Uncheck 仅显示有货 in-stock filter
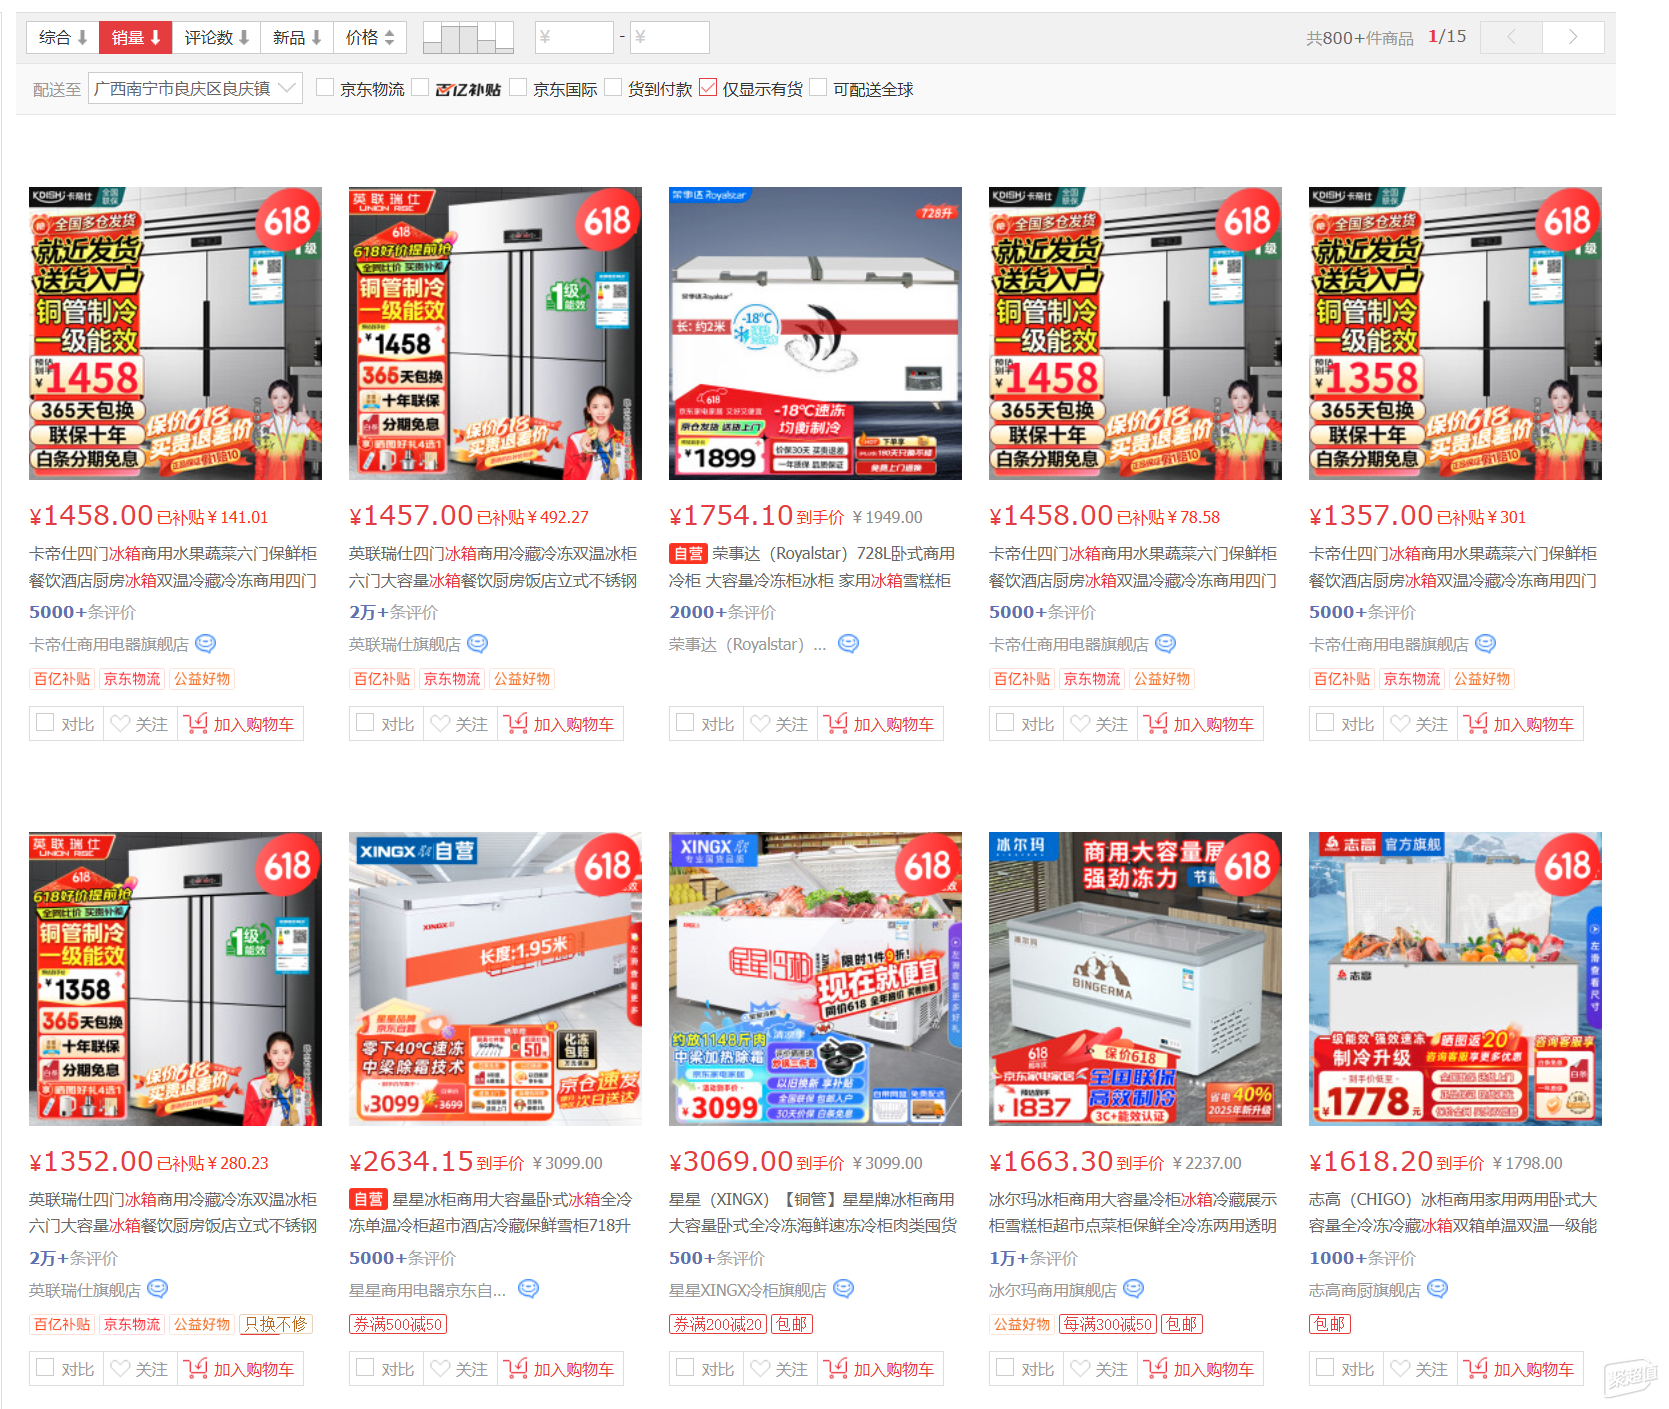The image size is (1669, 1409). (708, 88)
